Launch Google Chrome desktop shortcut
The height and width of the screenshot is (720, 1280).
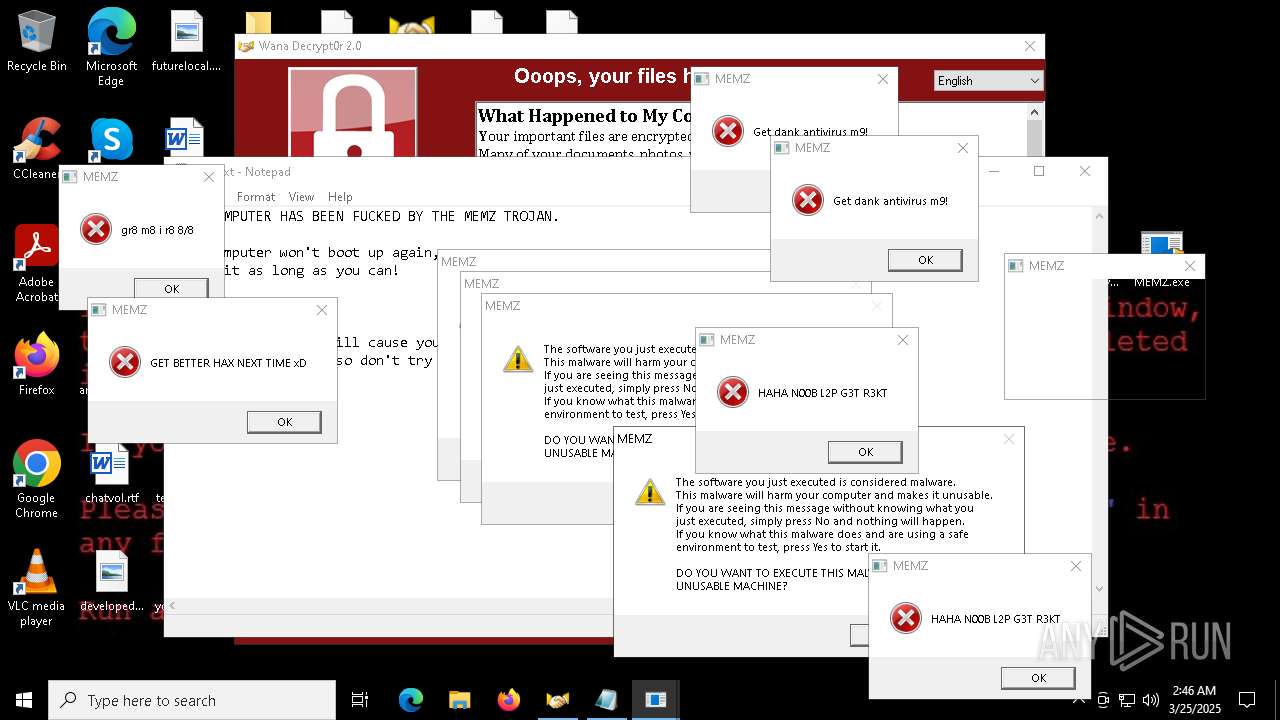tap(37, 479)
